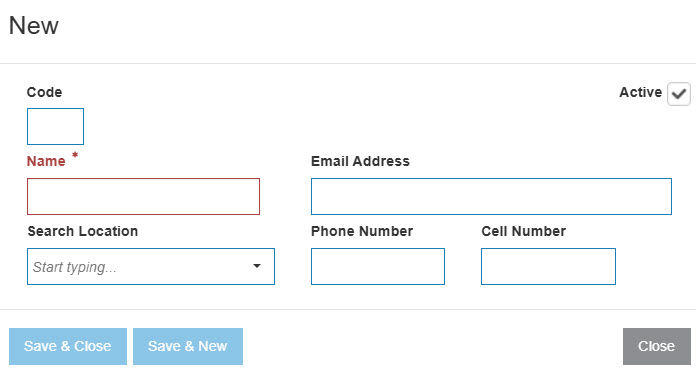Click the Email Address input field
The width and height of the screenshot is (696, 373).
coord(491,197)
